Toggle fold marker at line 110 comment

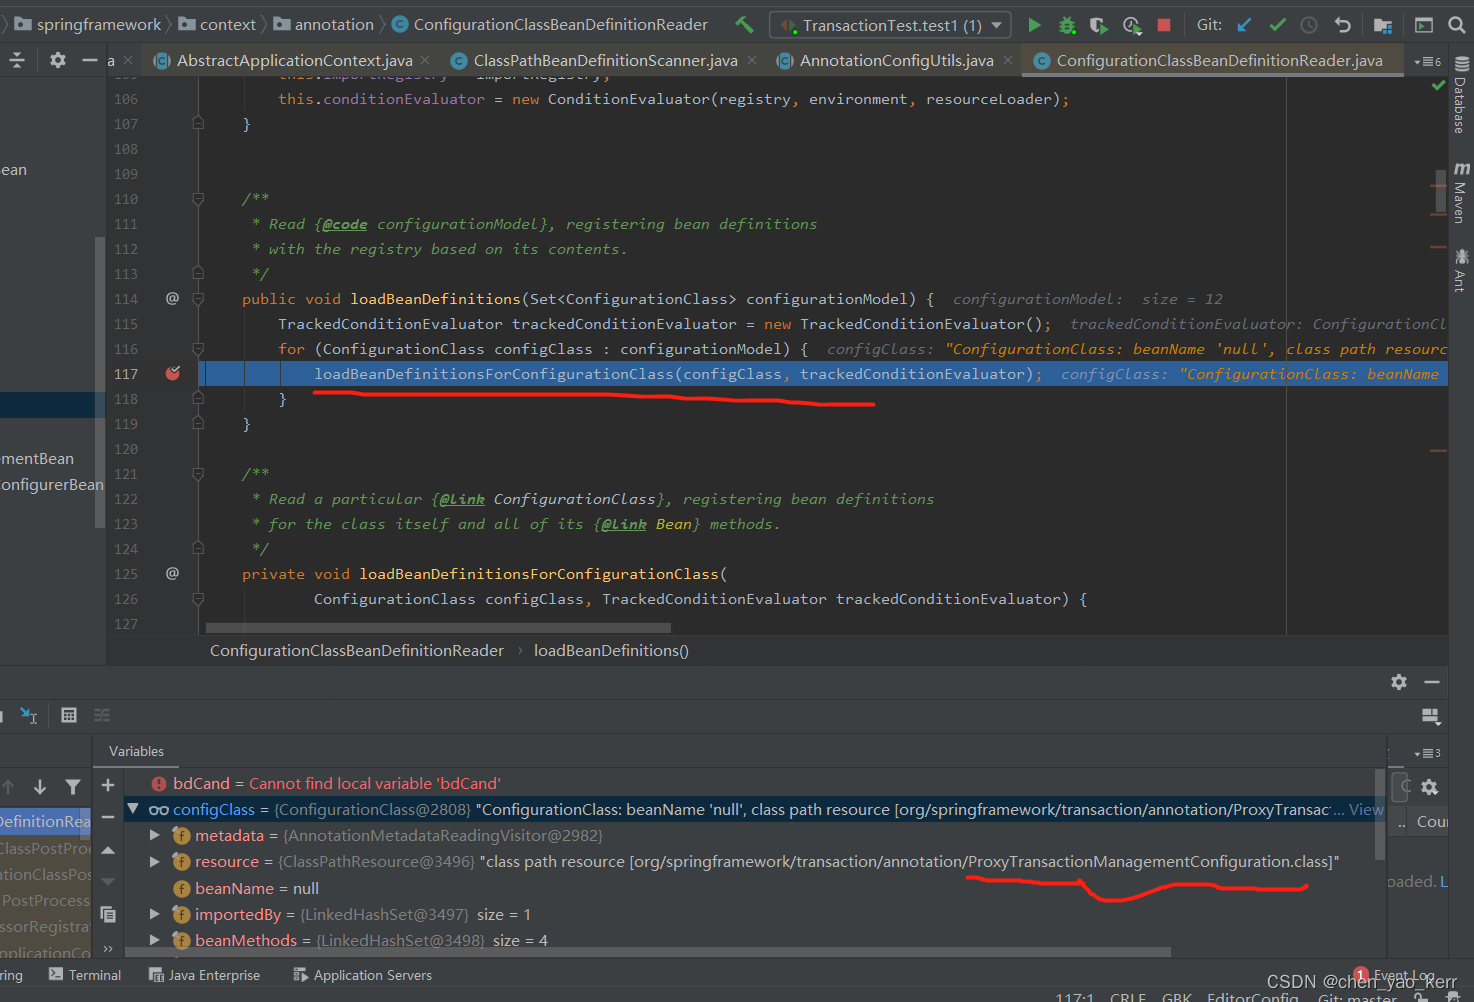pyautogui.click(x=198, y=199)
